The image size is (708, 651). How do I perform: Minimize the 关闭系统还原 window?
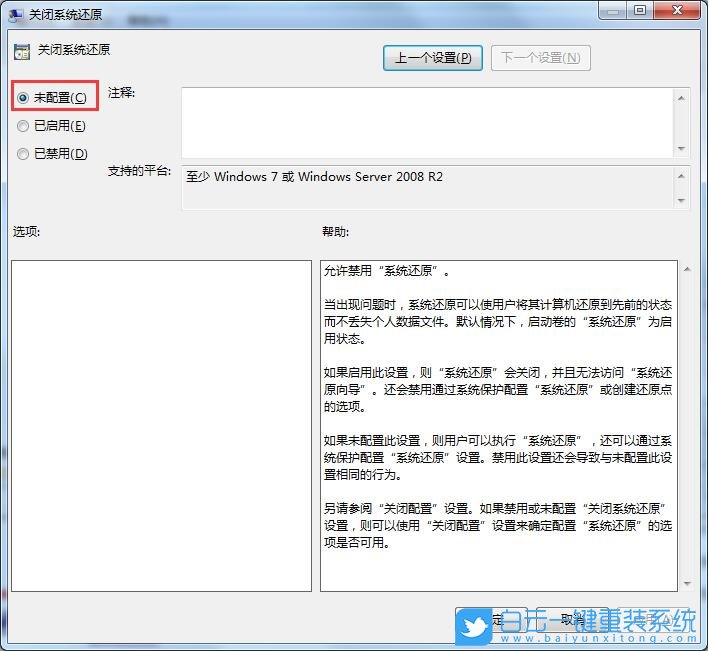tap(613, 11)
